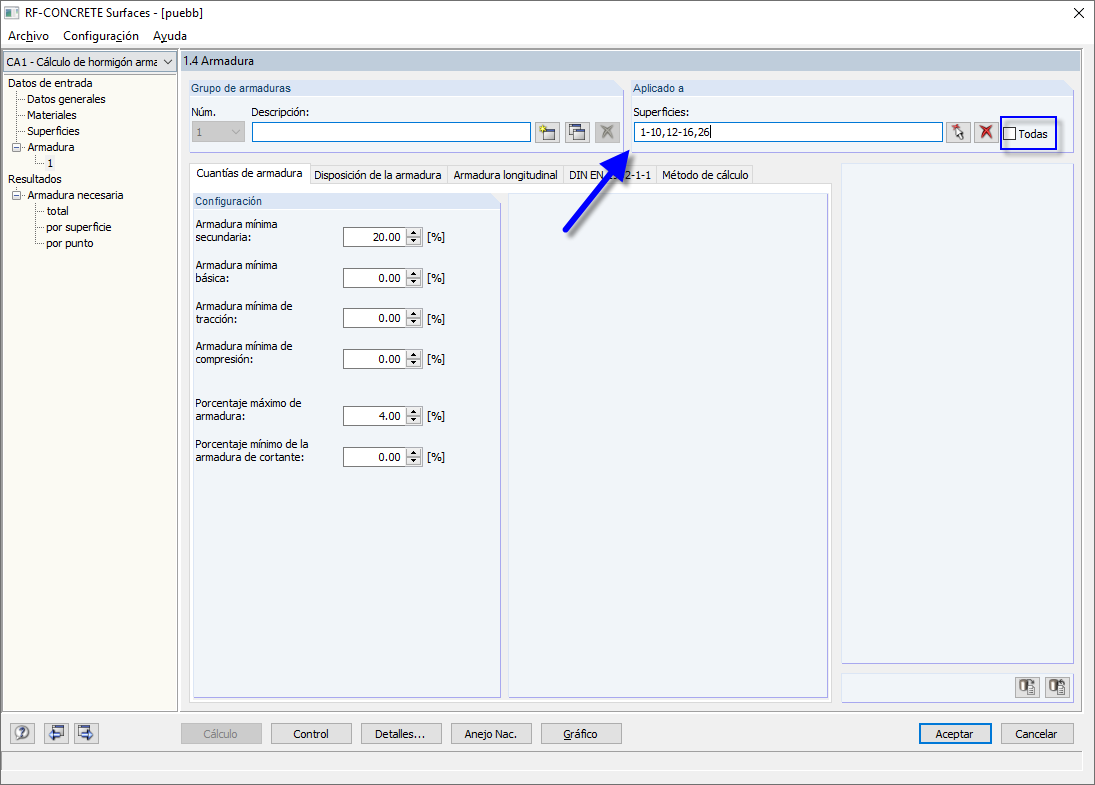Image resolution: width=1095 pixels, height=785 pixels.
Task: Select por superficie in the tree
Action: coord(79,227)
